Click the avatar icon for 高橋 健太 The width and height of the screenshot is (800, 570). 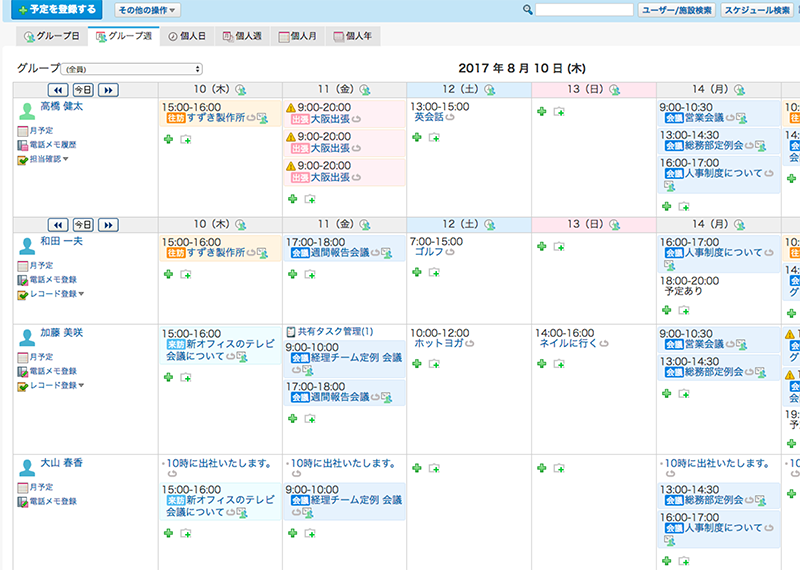click(26, 108)
